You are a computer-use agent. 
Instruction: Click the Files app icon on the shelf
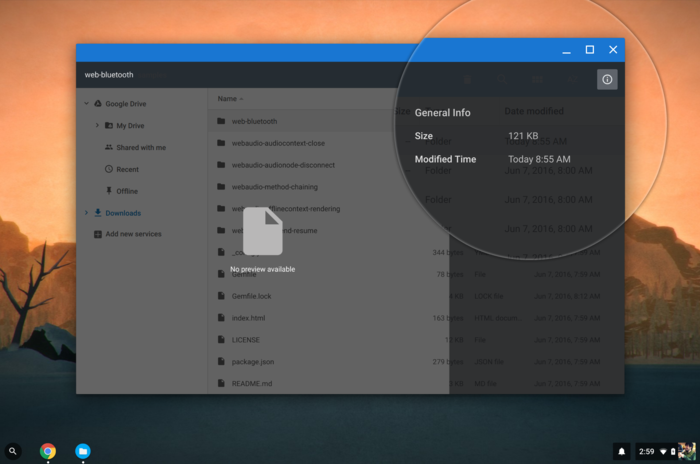pyautogui.click(x=83, y=451)
